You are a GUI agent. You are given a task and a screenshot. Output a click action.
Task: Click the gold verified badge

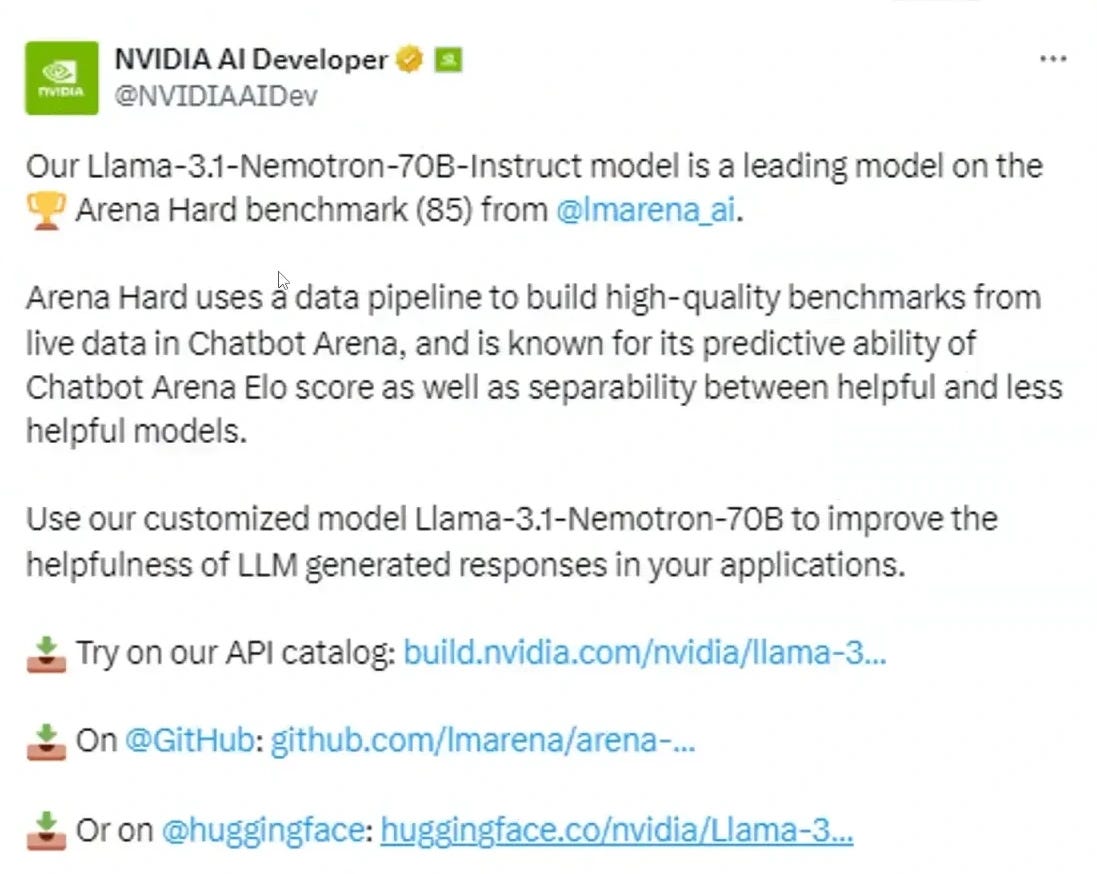pyautogui.click(x=409, y=59)
